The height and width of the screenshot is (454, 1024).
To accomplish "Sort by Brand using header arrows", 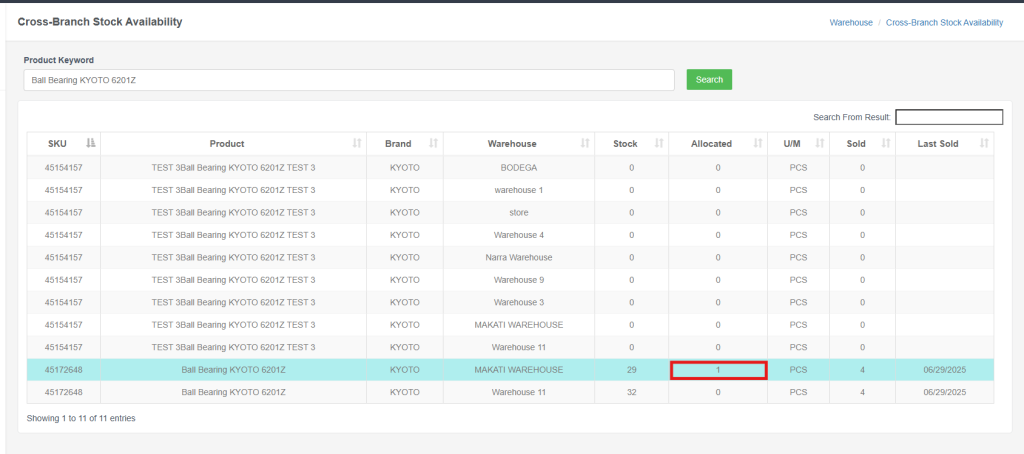I will coord(433,144).
